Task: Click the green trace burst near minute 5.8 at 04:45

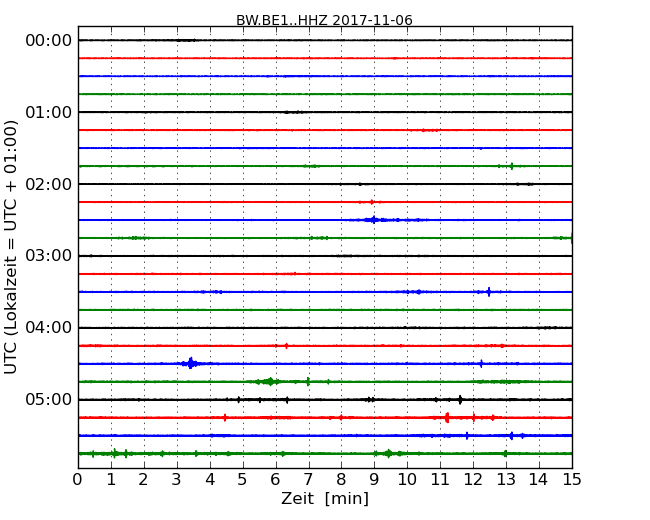Action: coord(270,381)
